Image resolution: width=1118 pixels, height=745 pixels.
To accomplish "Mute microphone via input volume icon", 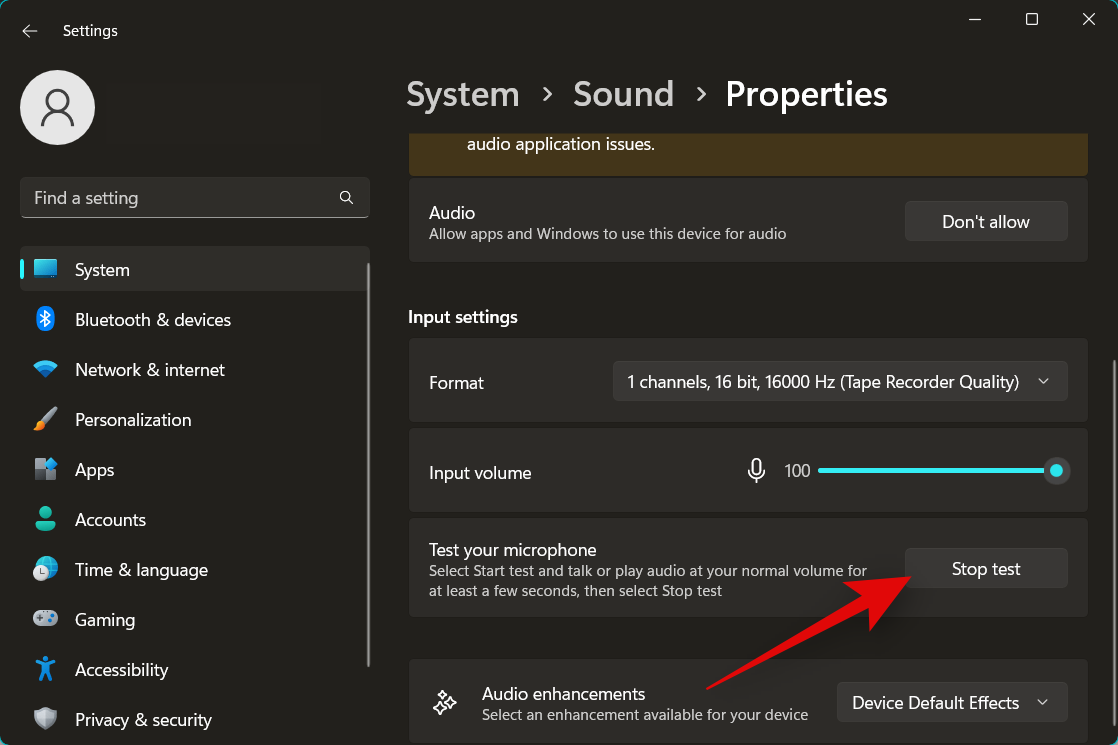I will point(757,471).
